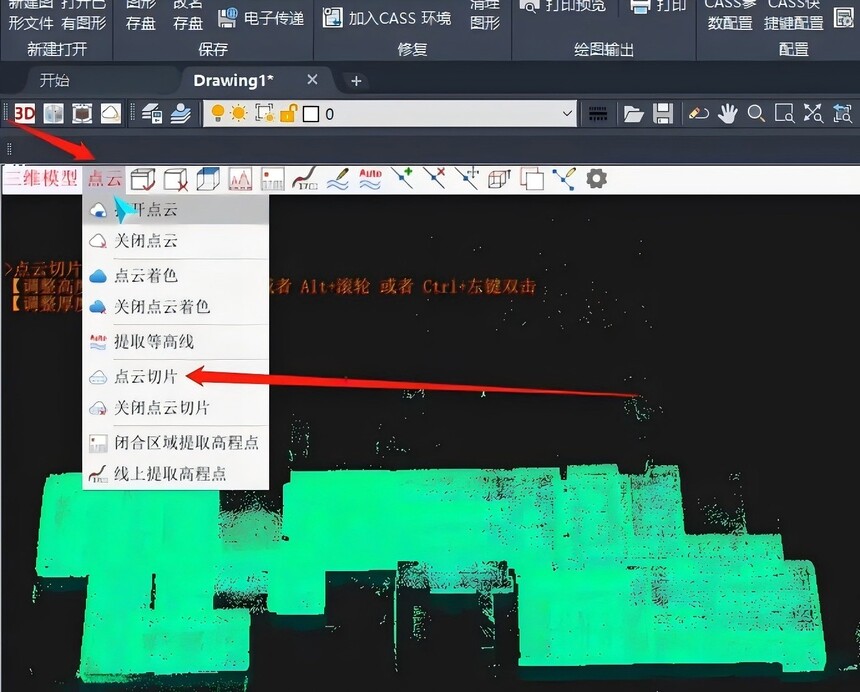Open the 点云 menu
This screenshot has height=692, width=860.
[x=105, y=179]
